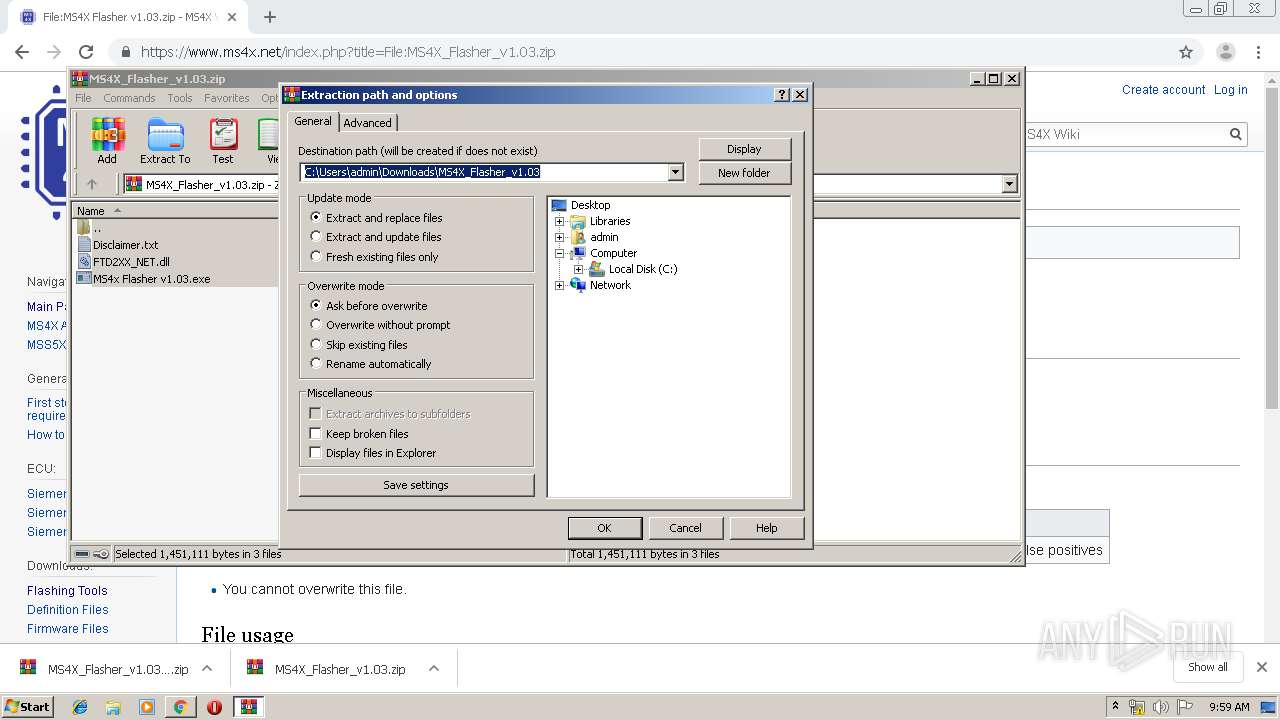Click the wiki search magnifier icon

coord(1236,134)
